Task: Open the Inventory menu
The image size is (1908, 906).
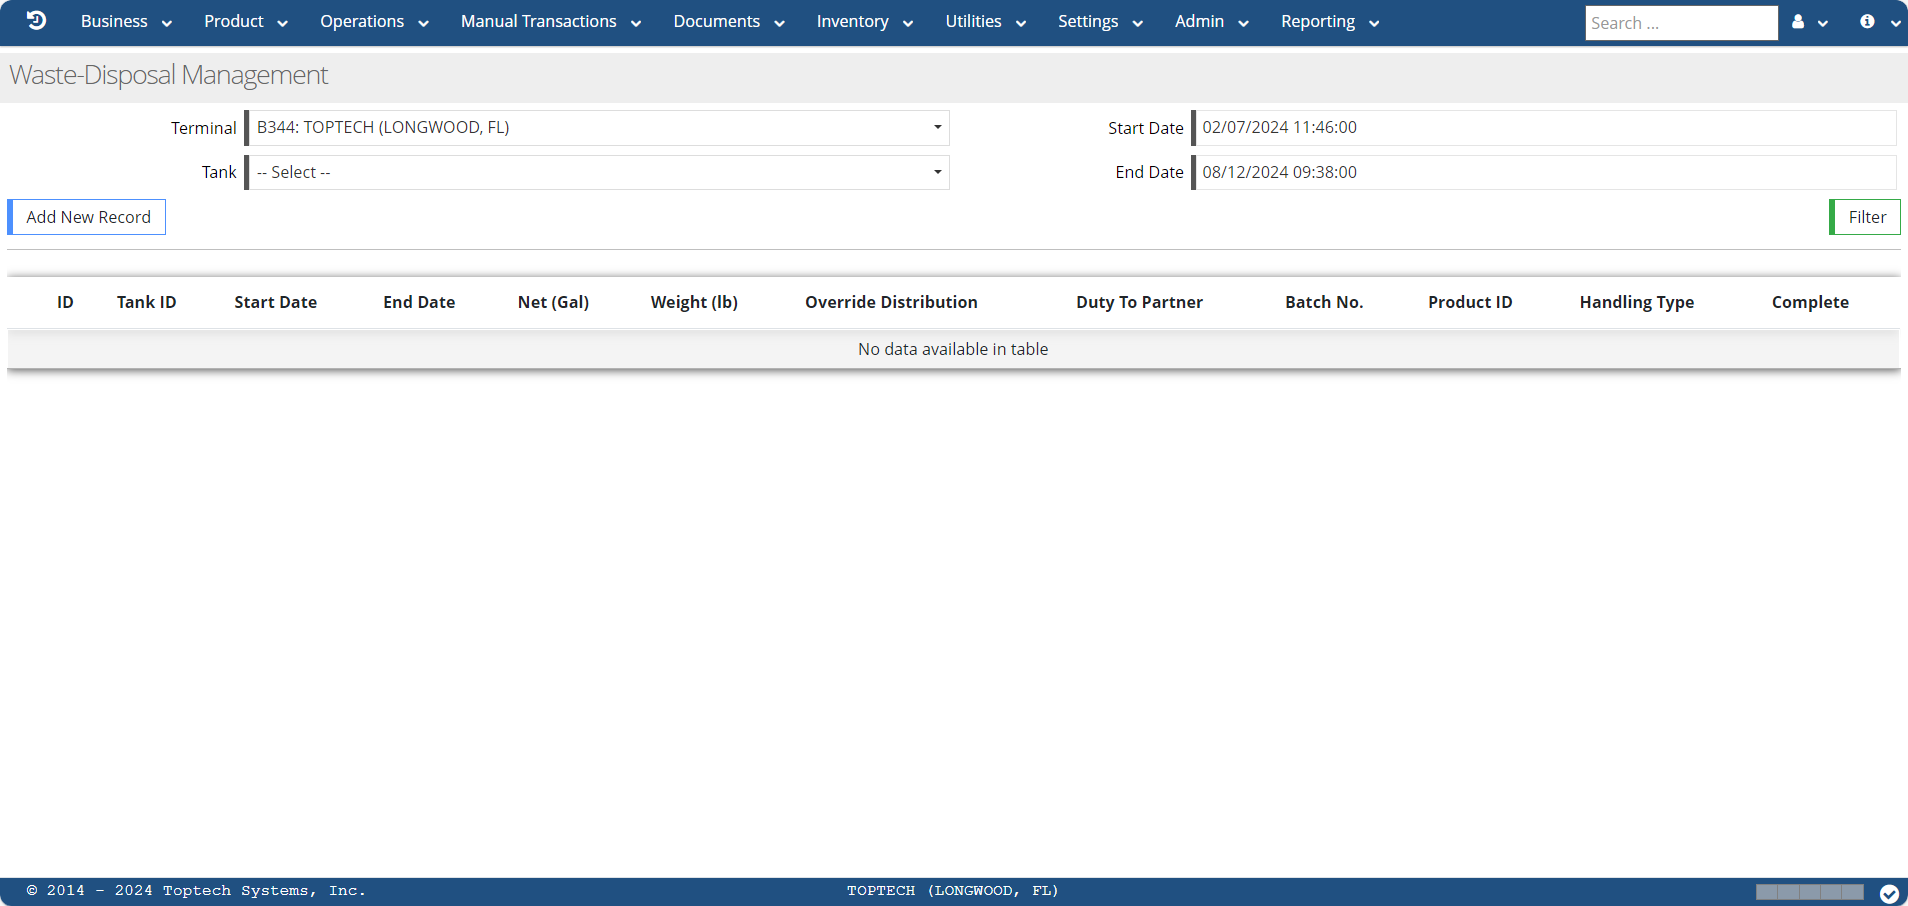Action: click(864, 22)
